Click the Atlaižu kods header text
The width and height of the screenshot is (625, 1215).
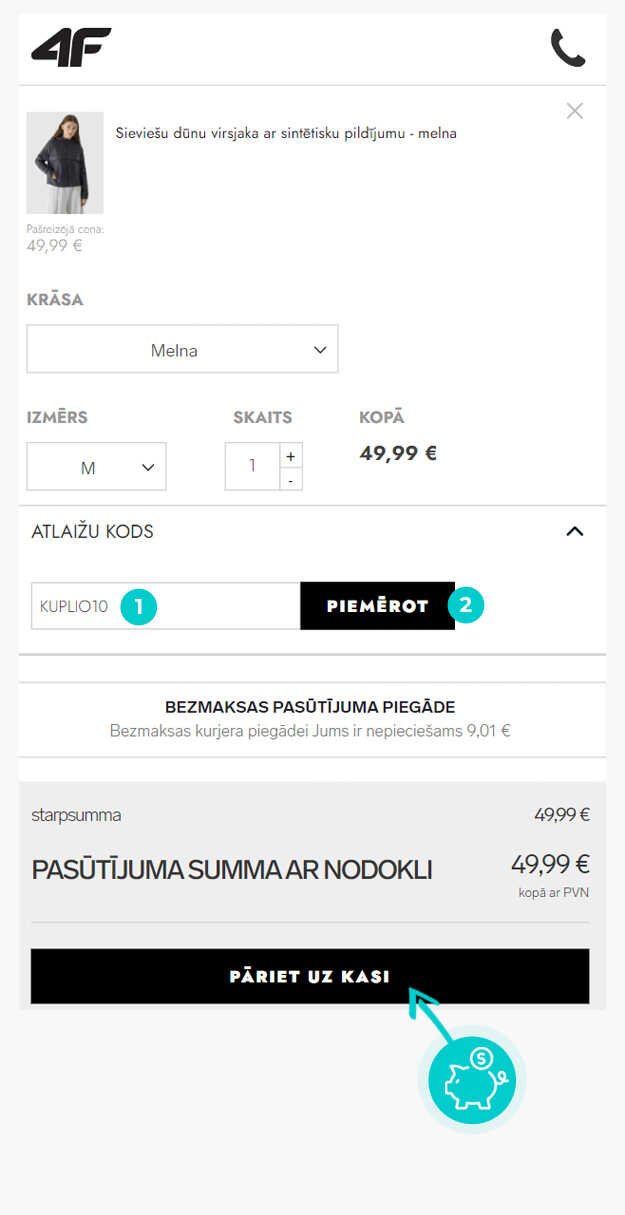93,531
